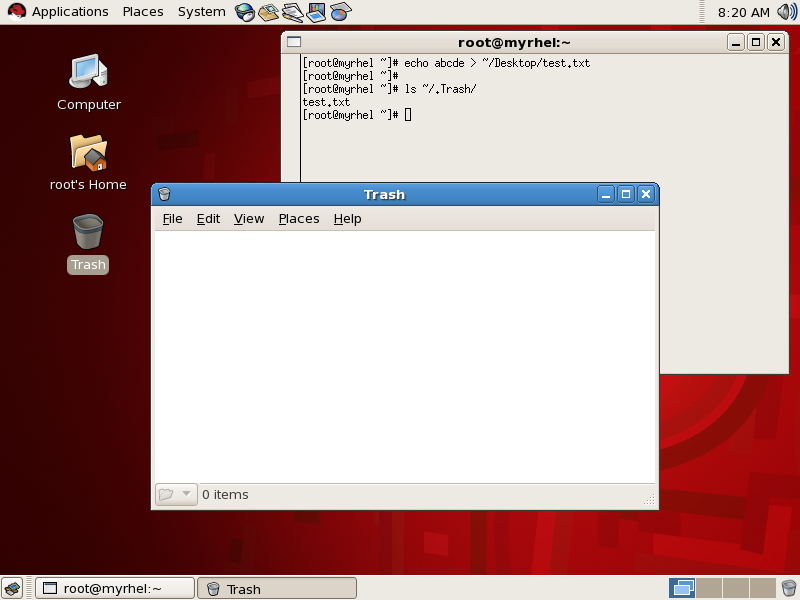
Task: Expand the location dropdown in Trash status bar
Action: (x=175, y=494)
